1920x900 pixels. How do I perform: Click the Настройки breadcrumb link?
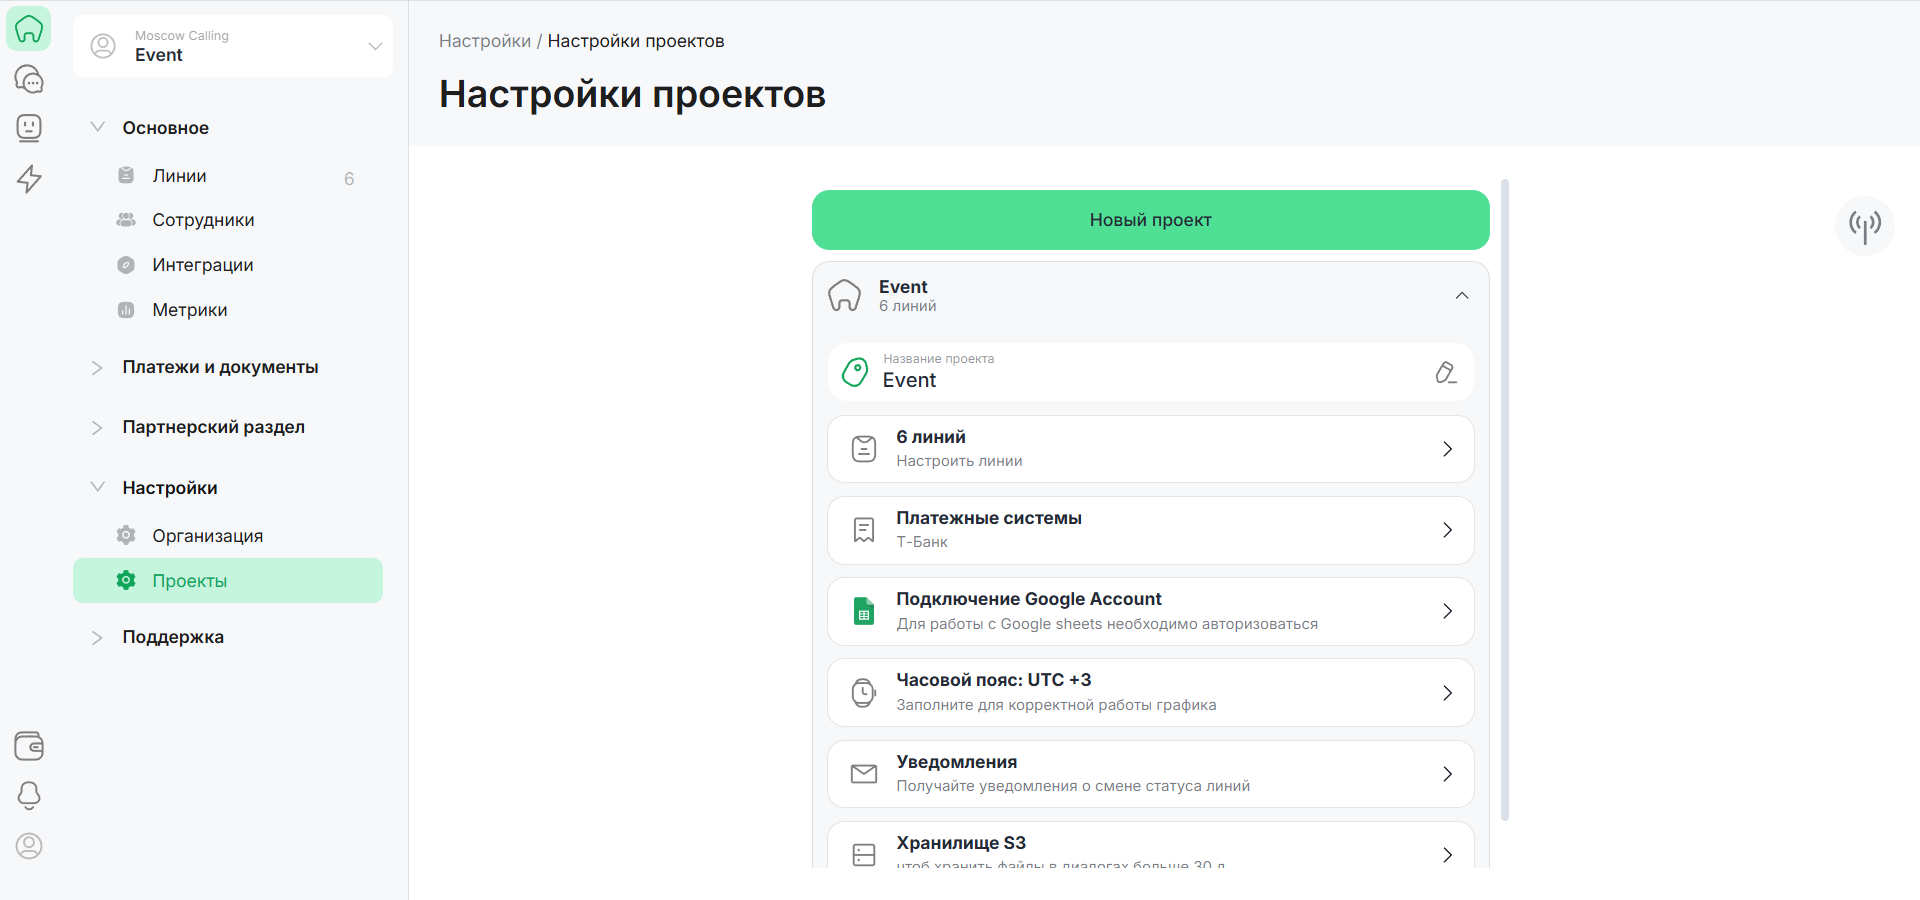(485, 41)
